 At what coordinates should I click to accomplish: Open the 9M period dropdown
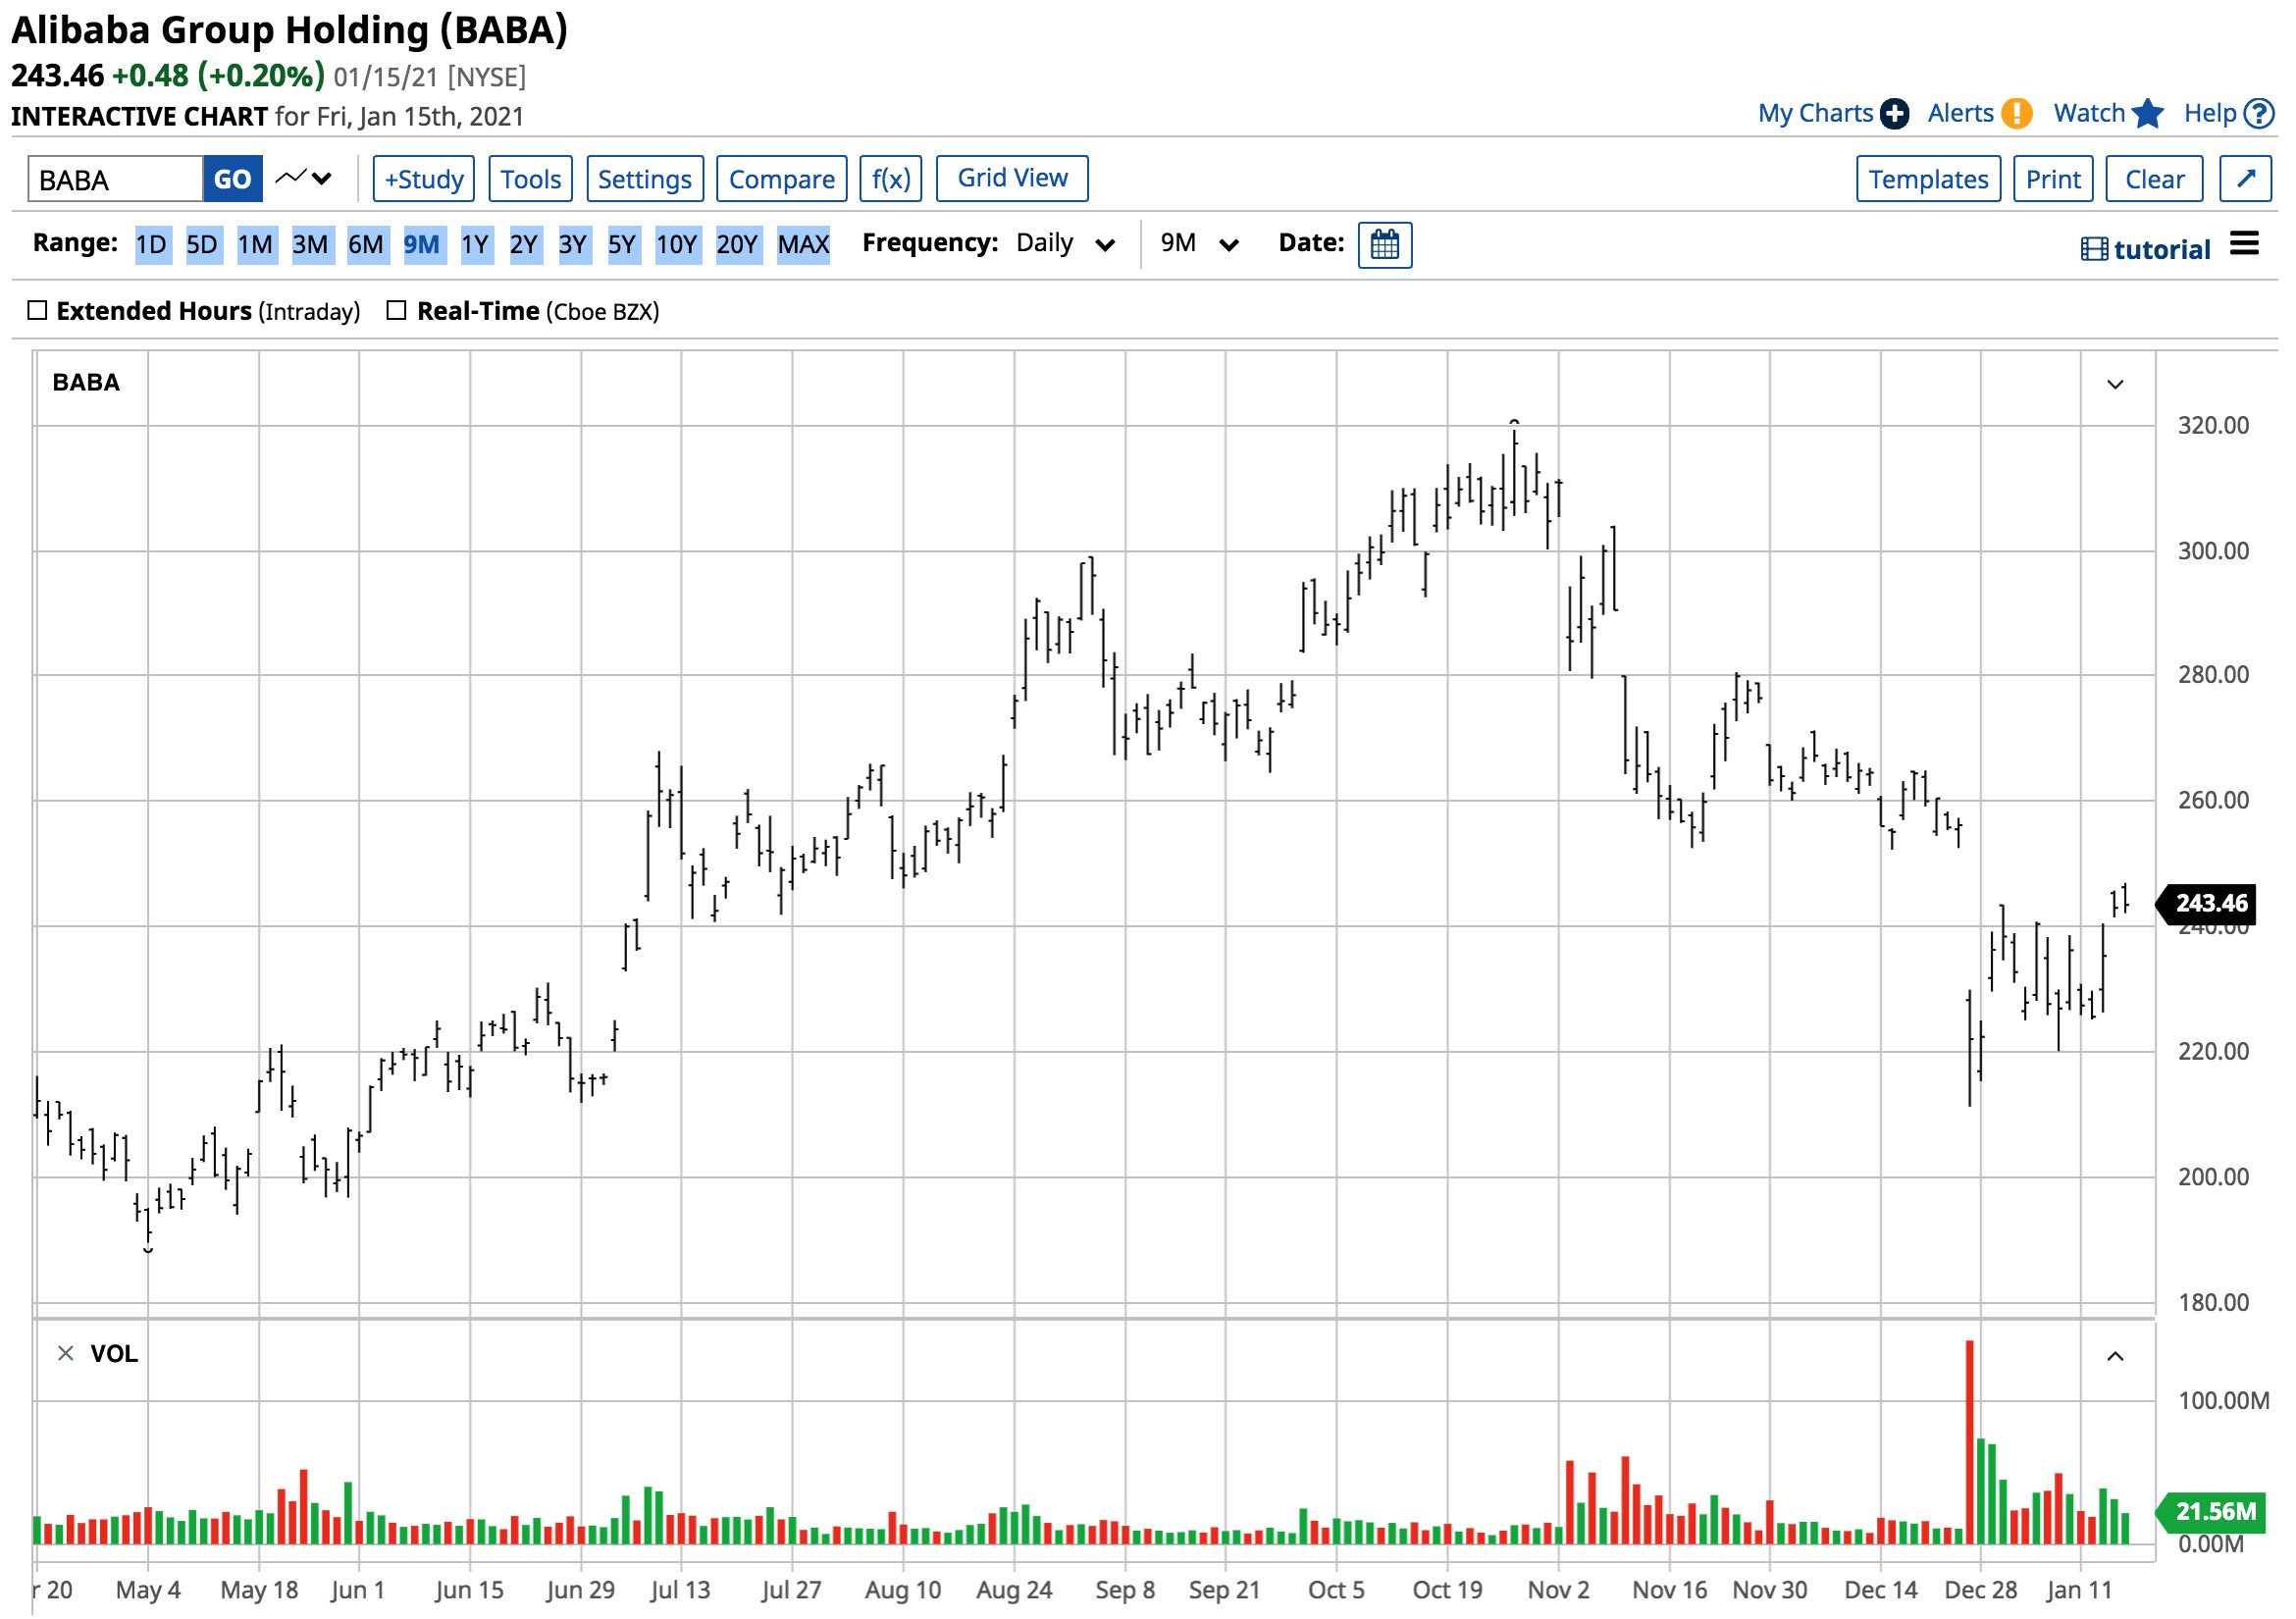pos(1199,244)
